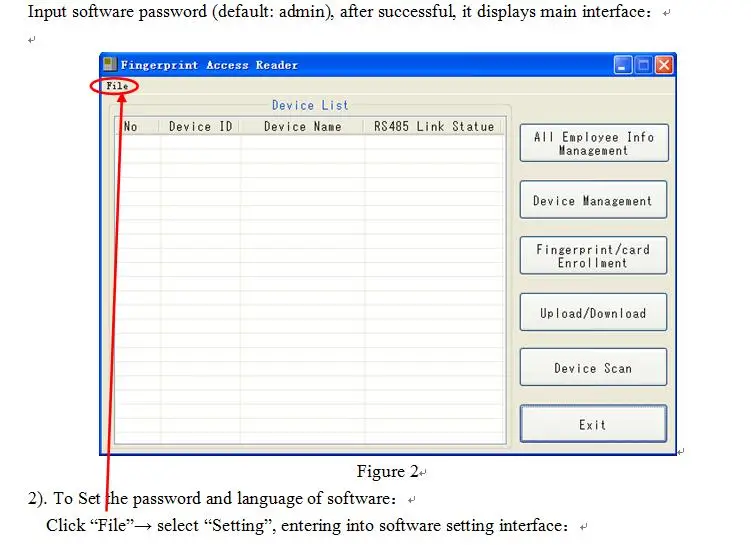Select the Device Name column header
This screenshot has width=751, height=545.
[x=302, y=127]
